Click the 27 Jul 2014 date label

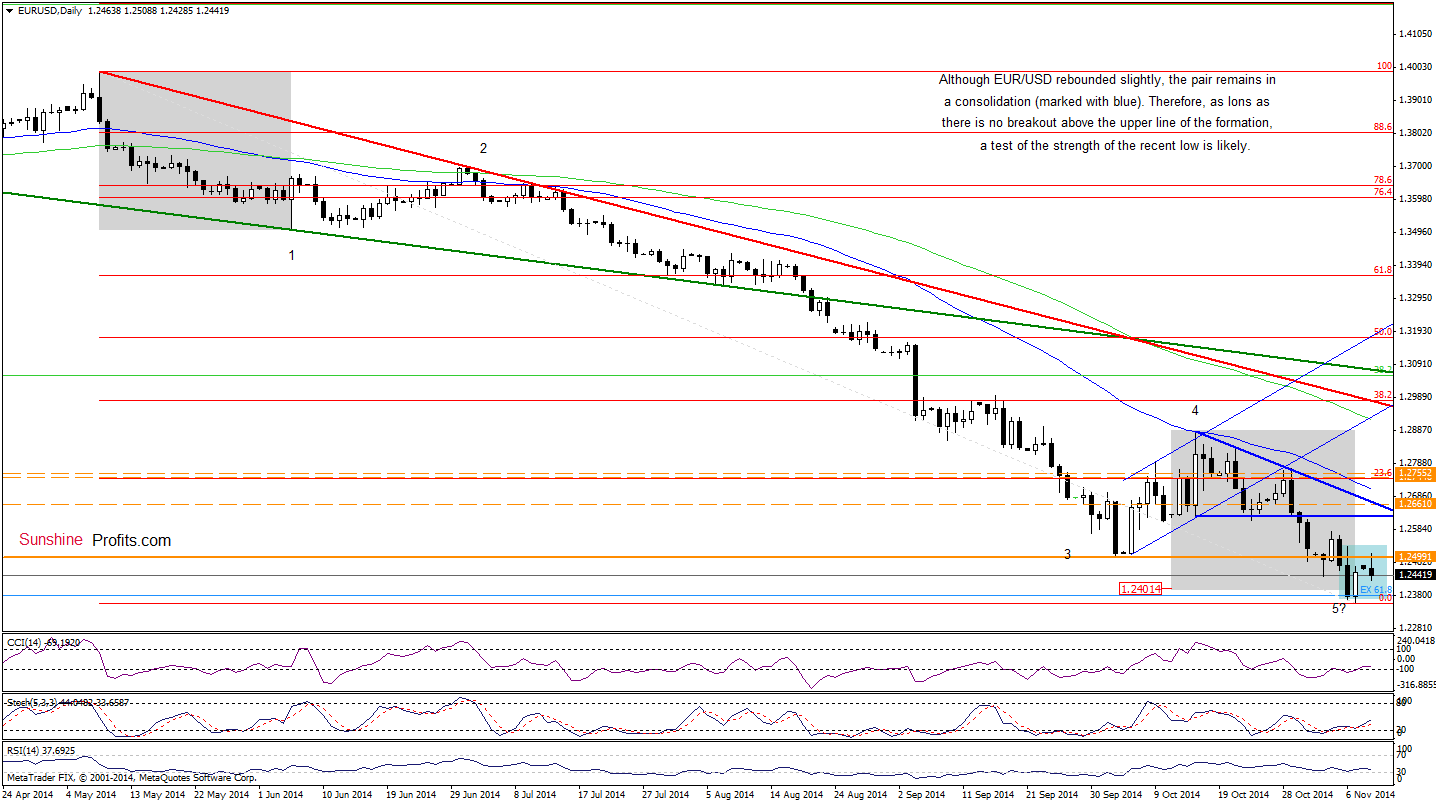(x=665, y=794)
